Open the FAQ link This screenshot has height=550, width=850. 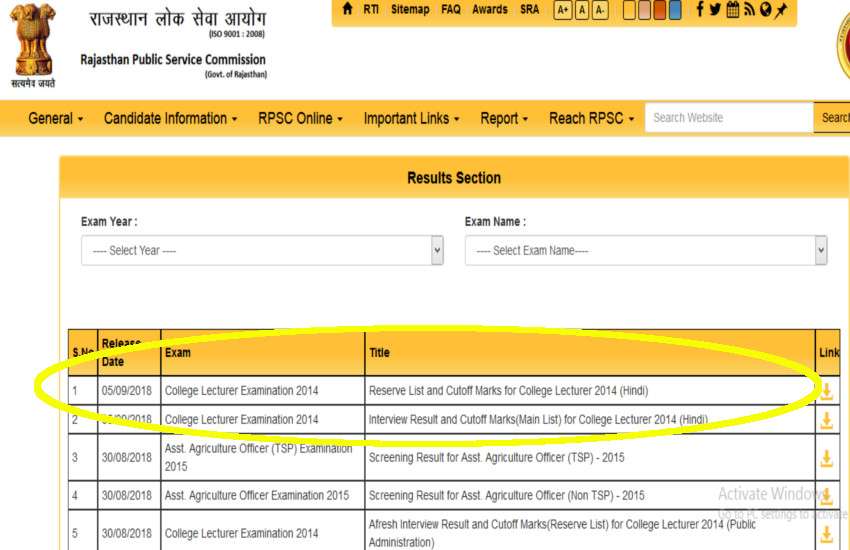coord(451,10)
